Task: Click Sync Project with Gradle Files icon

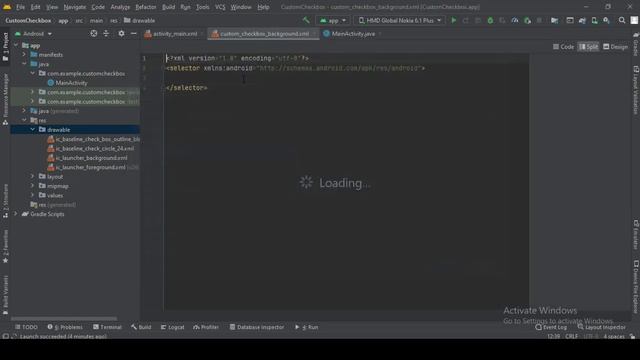Action: pos(582,20)
